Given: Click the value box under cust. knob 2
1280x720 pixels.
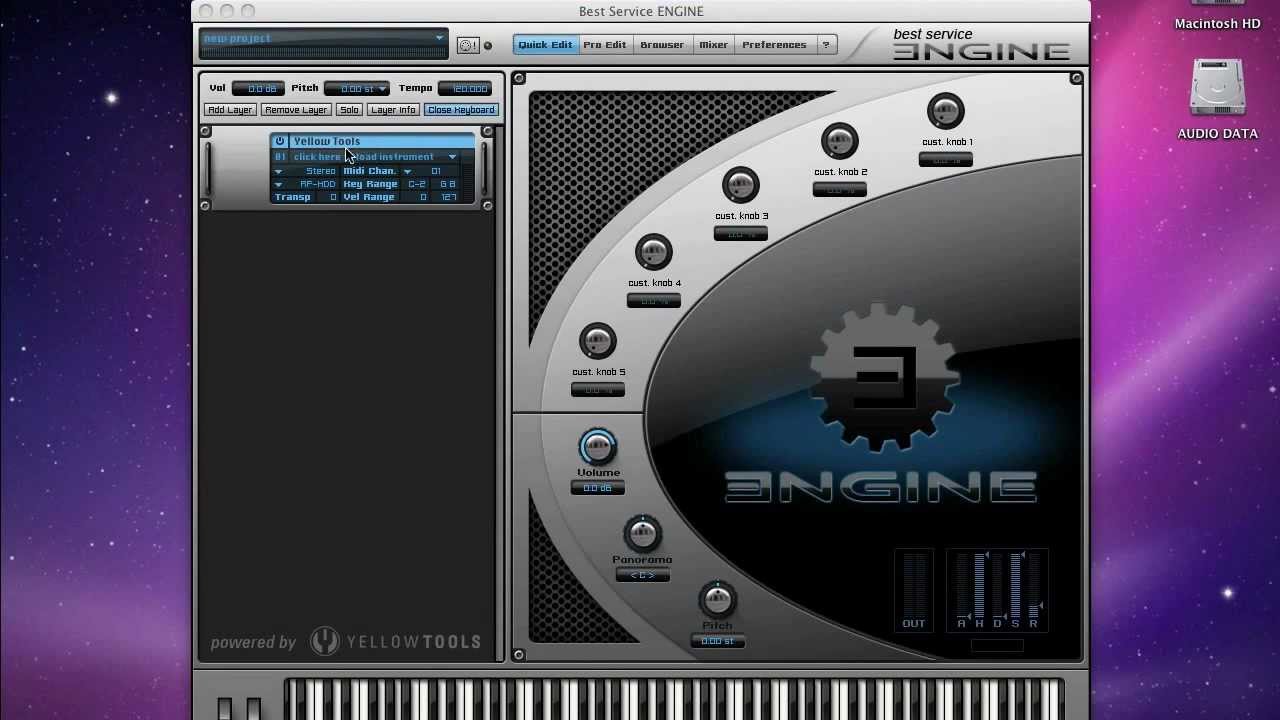Looking at the screenshot, I should click(840, 190).
